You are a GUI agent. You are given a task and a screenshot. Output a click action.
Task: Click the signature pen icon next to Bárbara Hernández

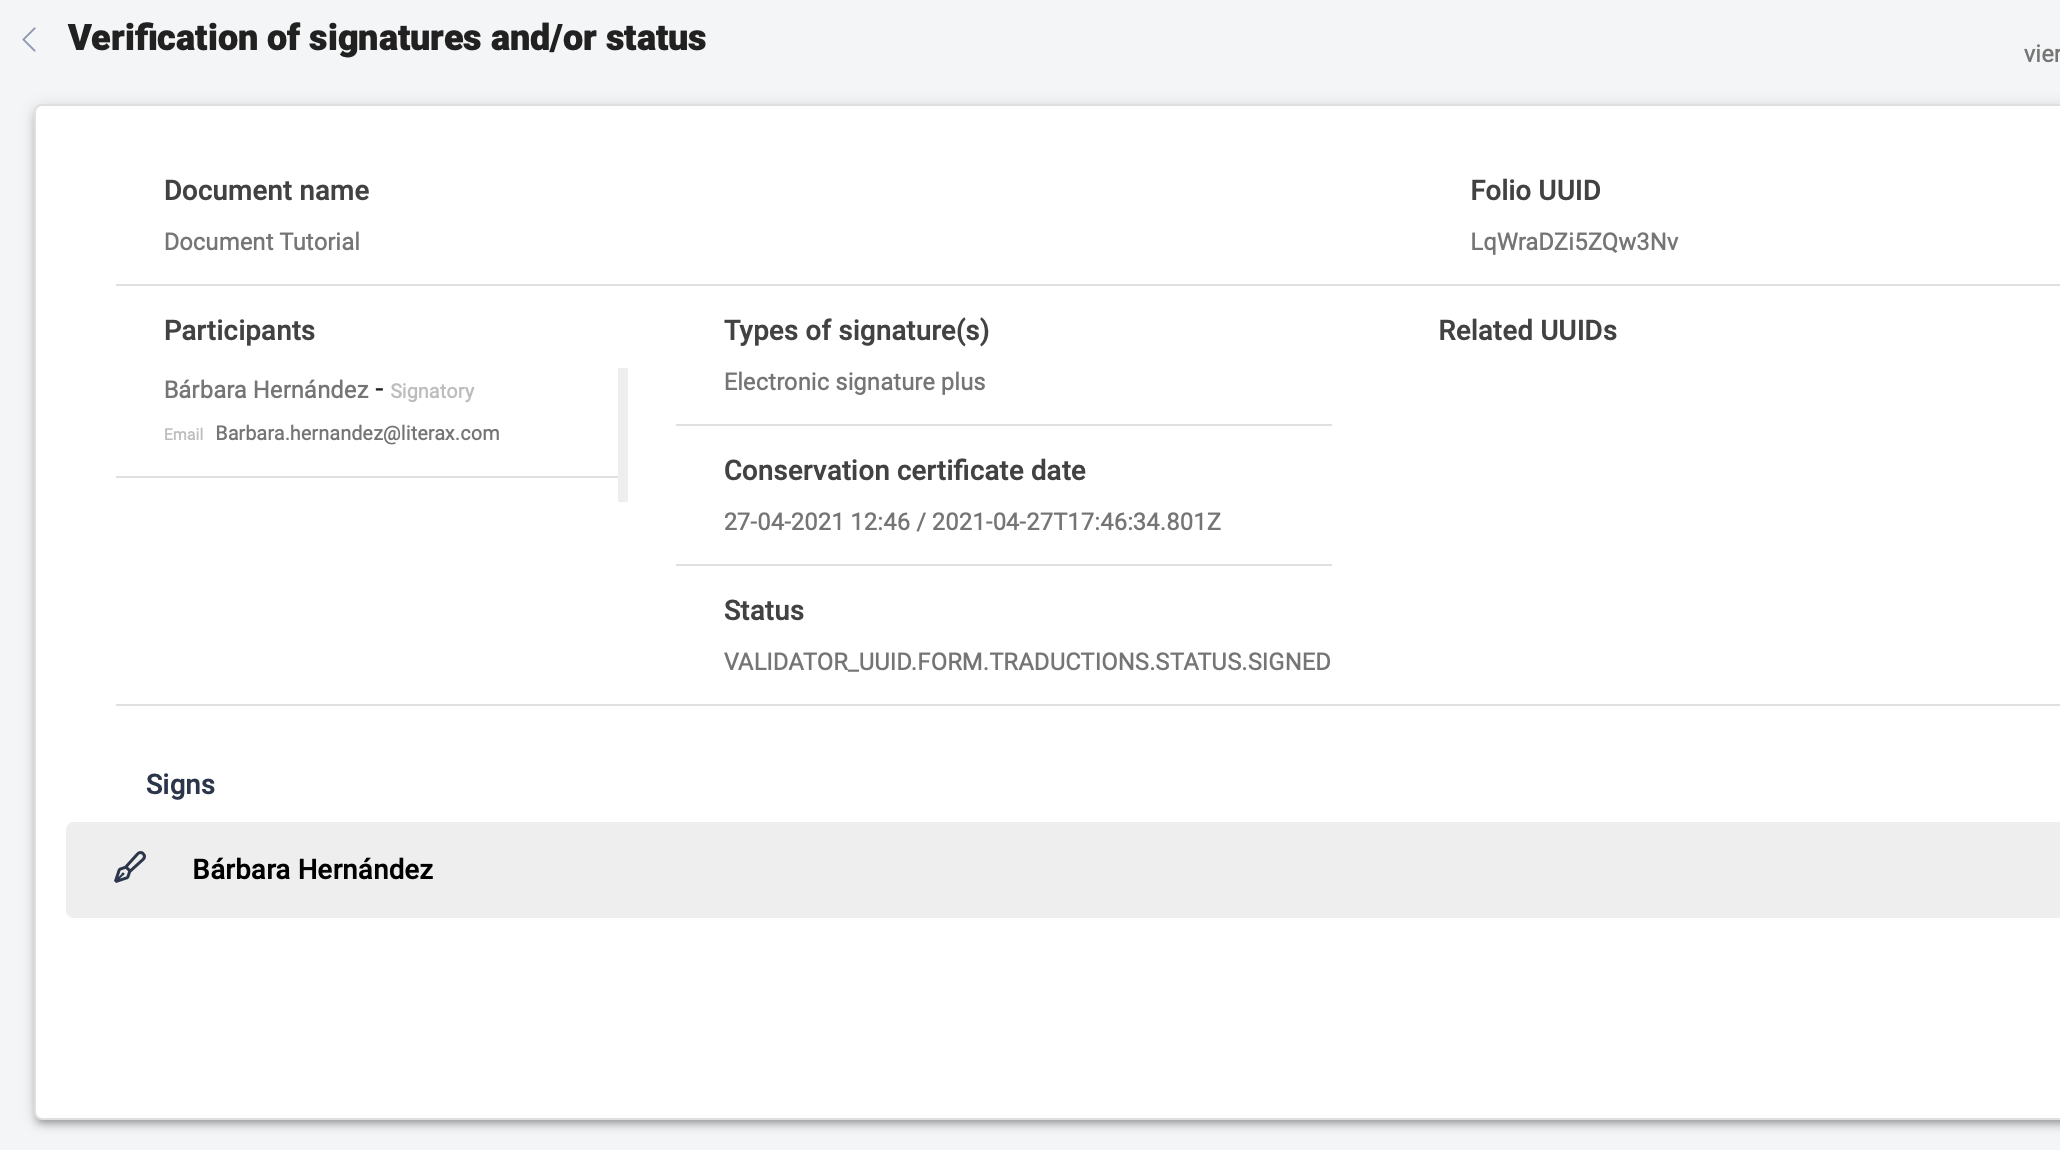point(130,869)
